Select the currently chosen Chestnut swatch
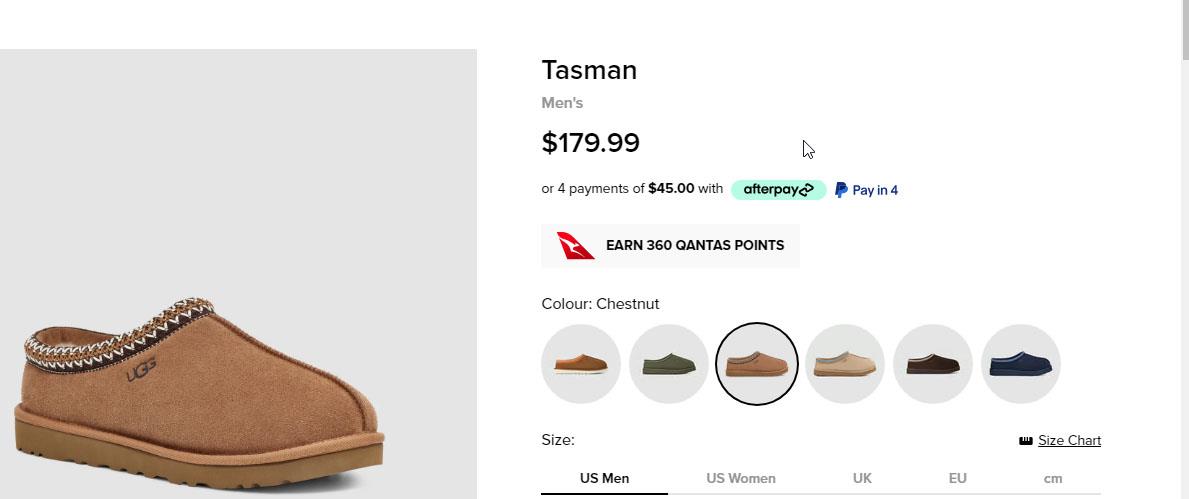 point(757,364)
